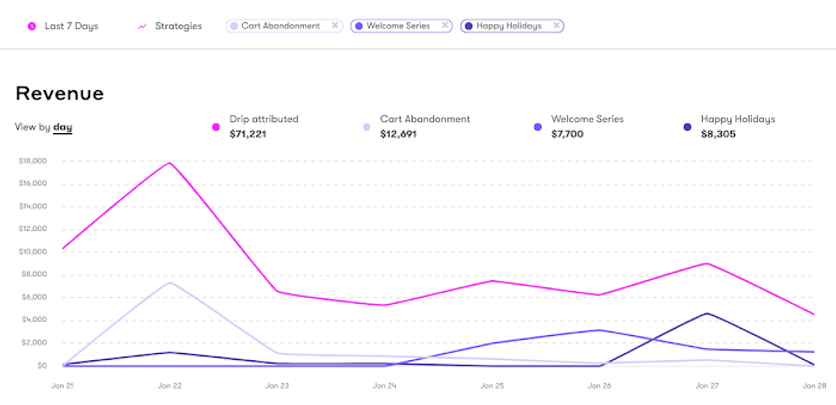Toggle the Welcome Series legend dot
The width and height of the screenshot is (836, 405).
(537, 127)
